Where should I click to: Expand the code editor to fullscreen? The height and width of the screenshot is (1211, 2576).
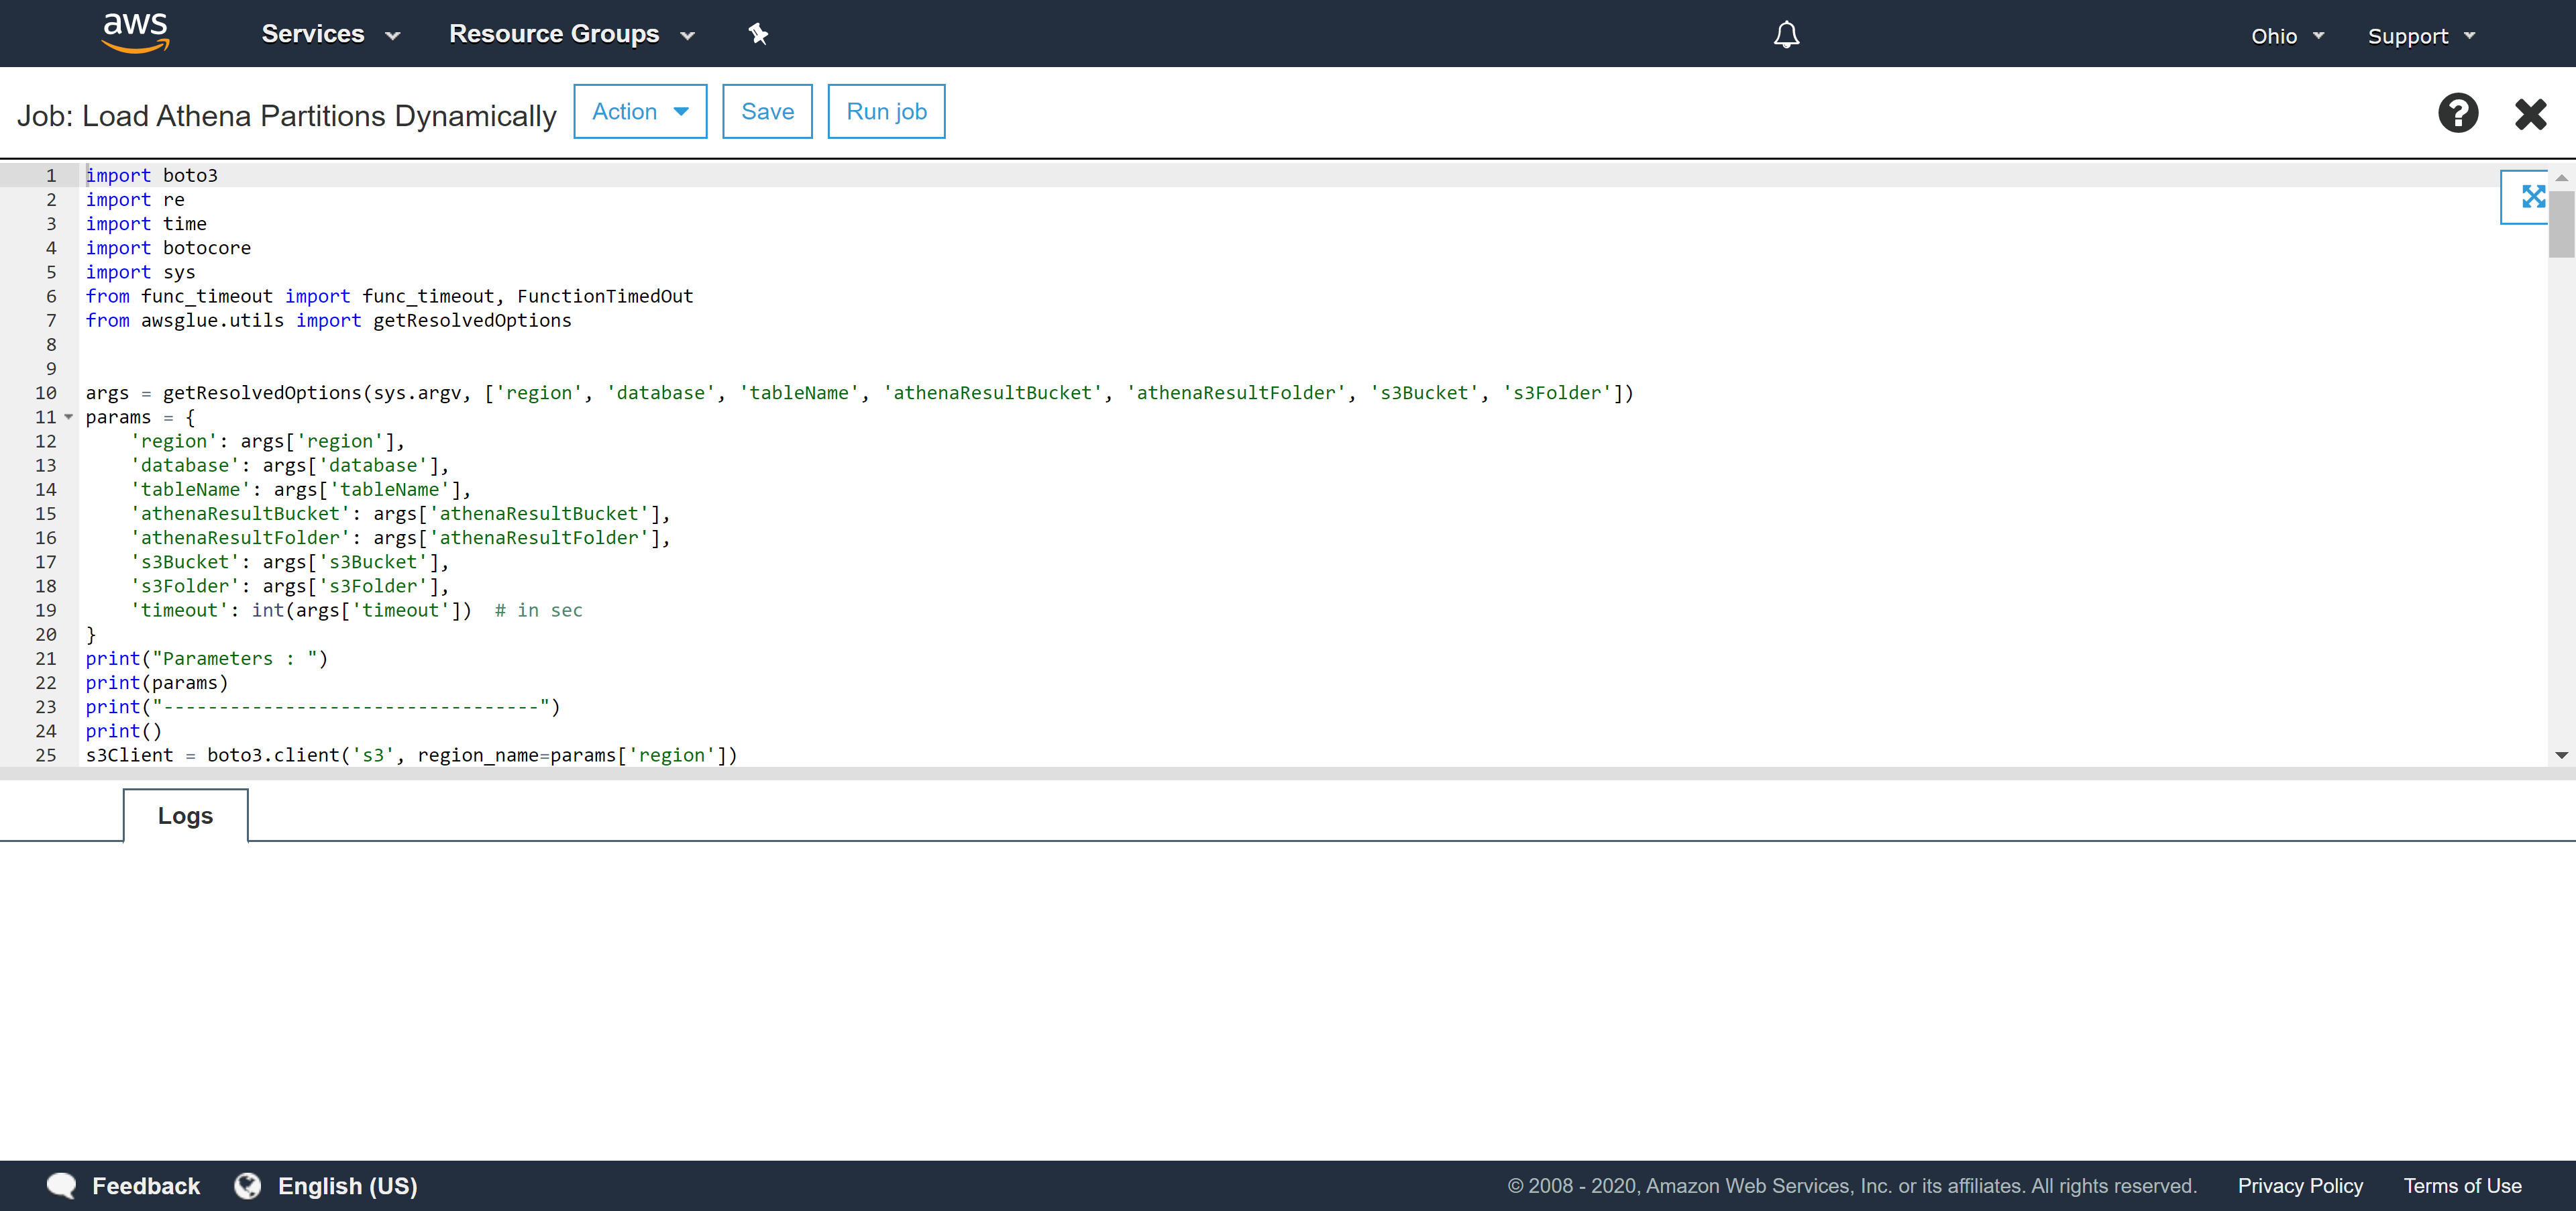tap(2531, 197)
